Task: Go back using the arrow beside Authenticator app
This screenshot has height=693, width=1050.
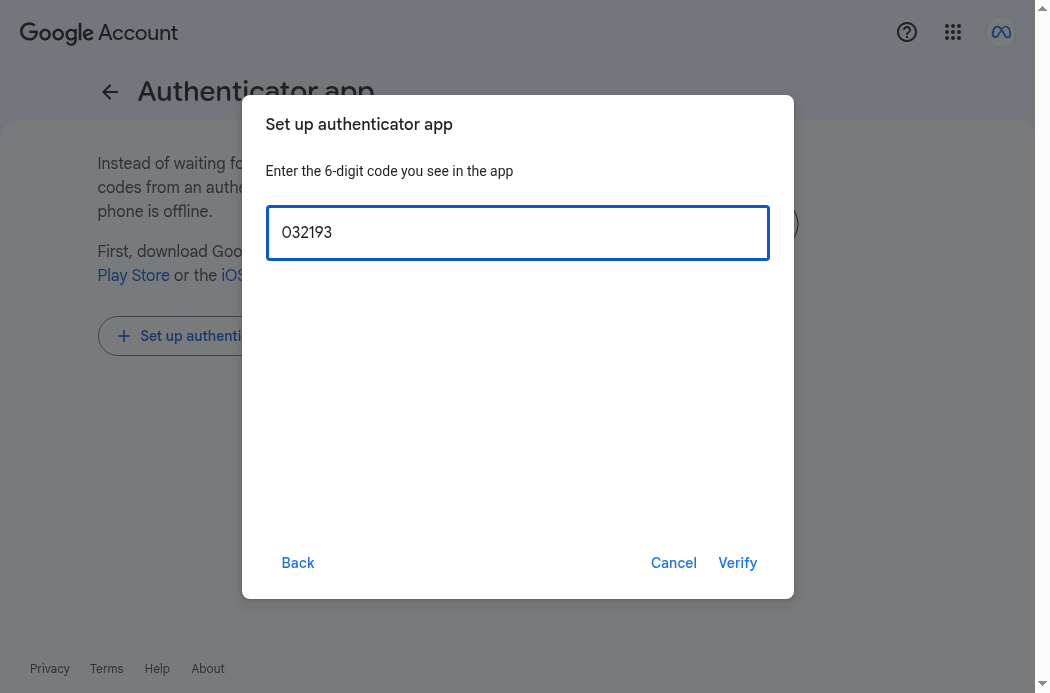Action: click(110, 92)
